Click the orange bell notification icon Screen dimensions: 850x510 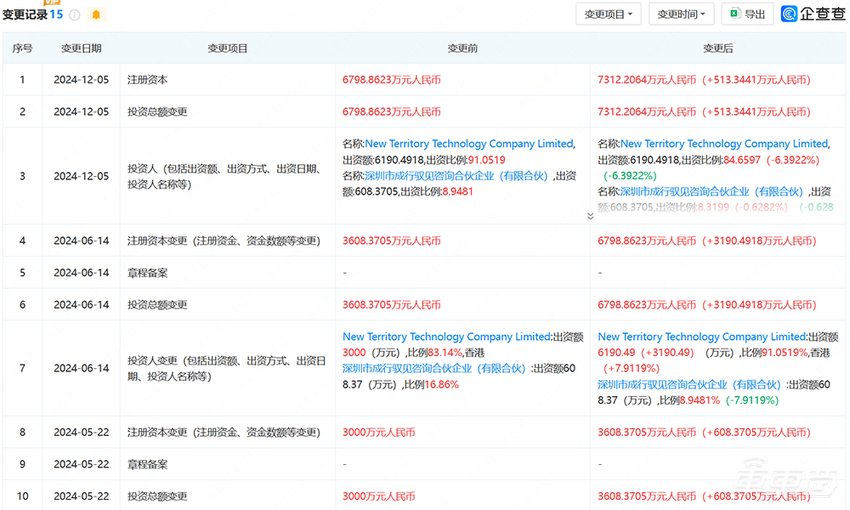click(96, 15)
